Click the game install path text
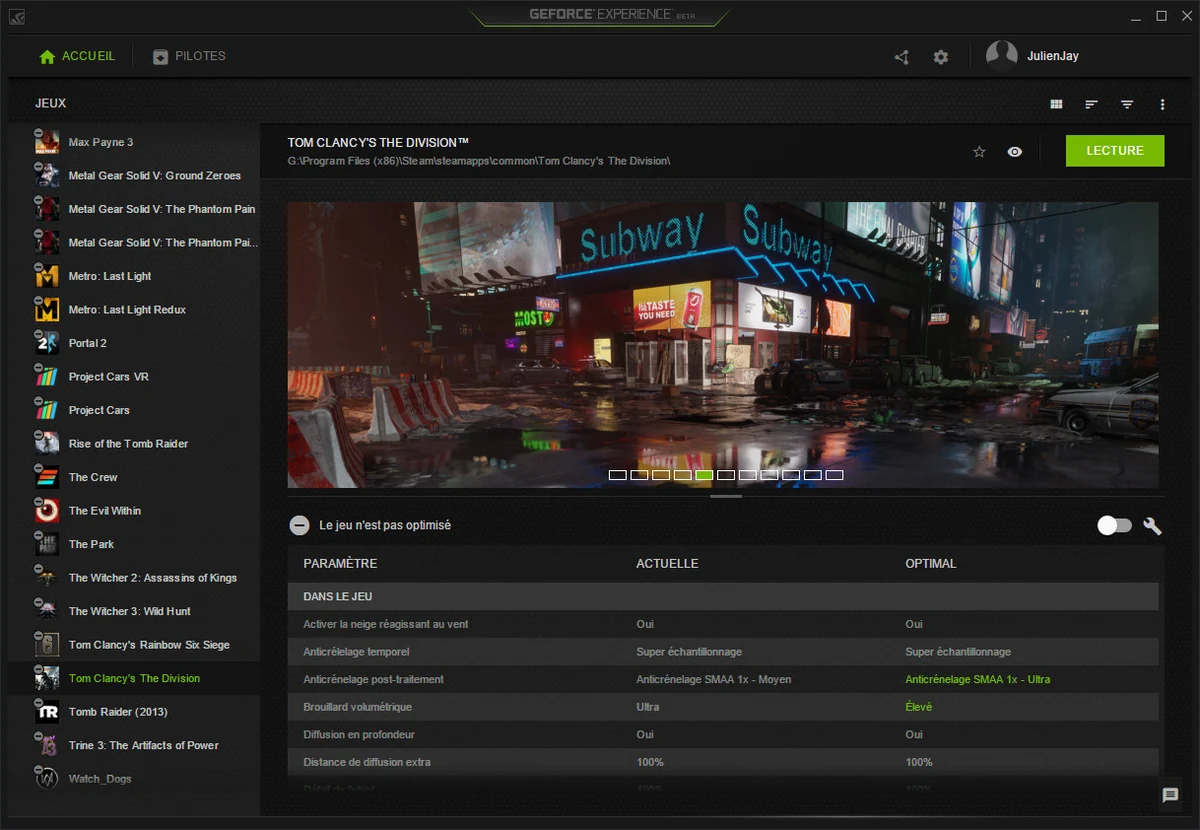Screen dimensions: 1200x830 coord(479,161)
